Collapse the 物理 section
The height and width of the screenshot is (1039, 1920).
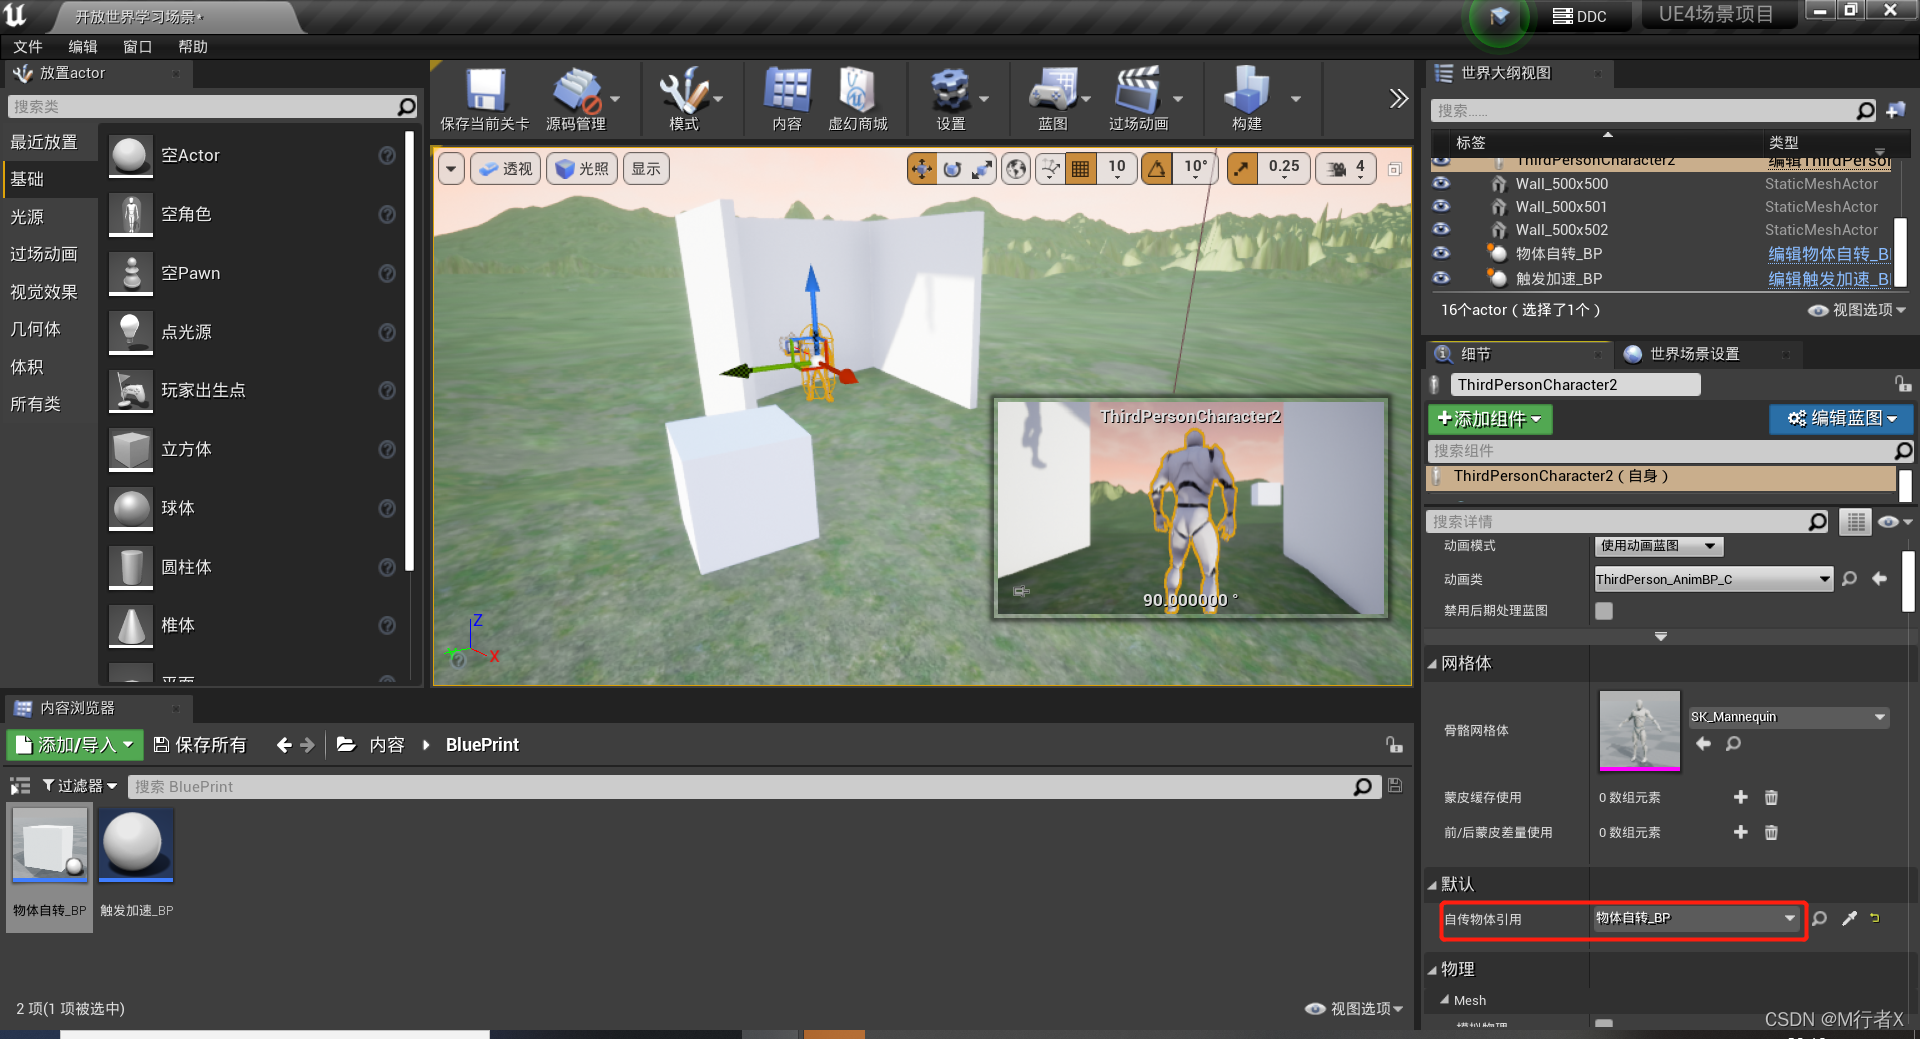click(1431, 970)
